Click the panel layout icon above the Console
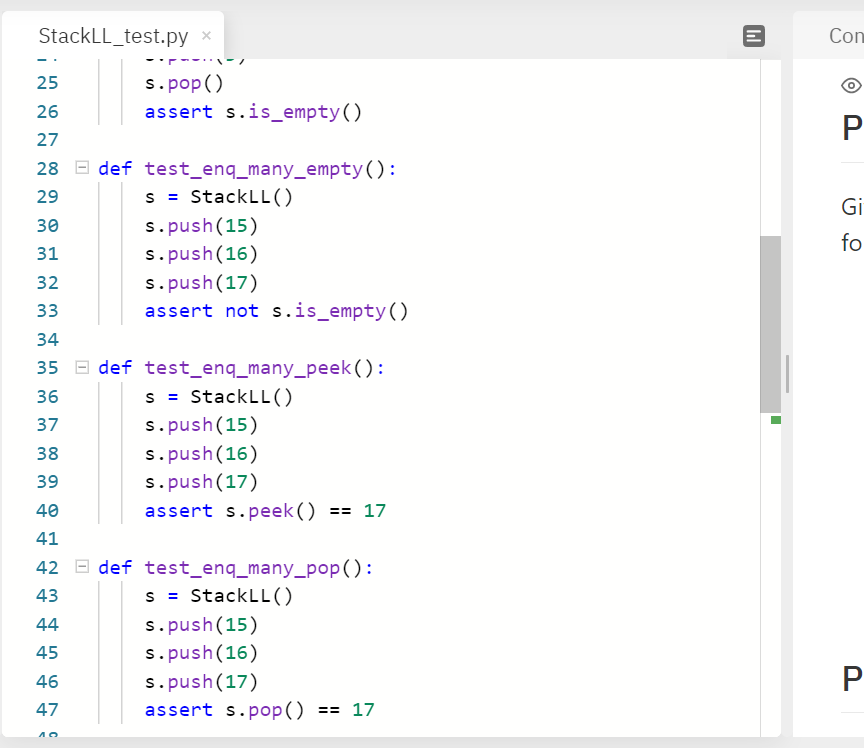864x748 pixels. [x=754, y=36]
